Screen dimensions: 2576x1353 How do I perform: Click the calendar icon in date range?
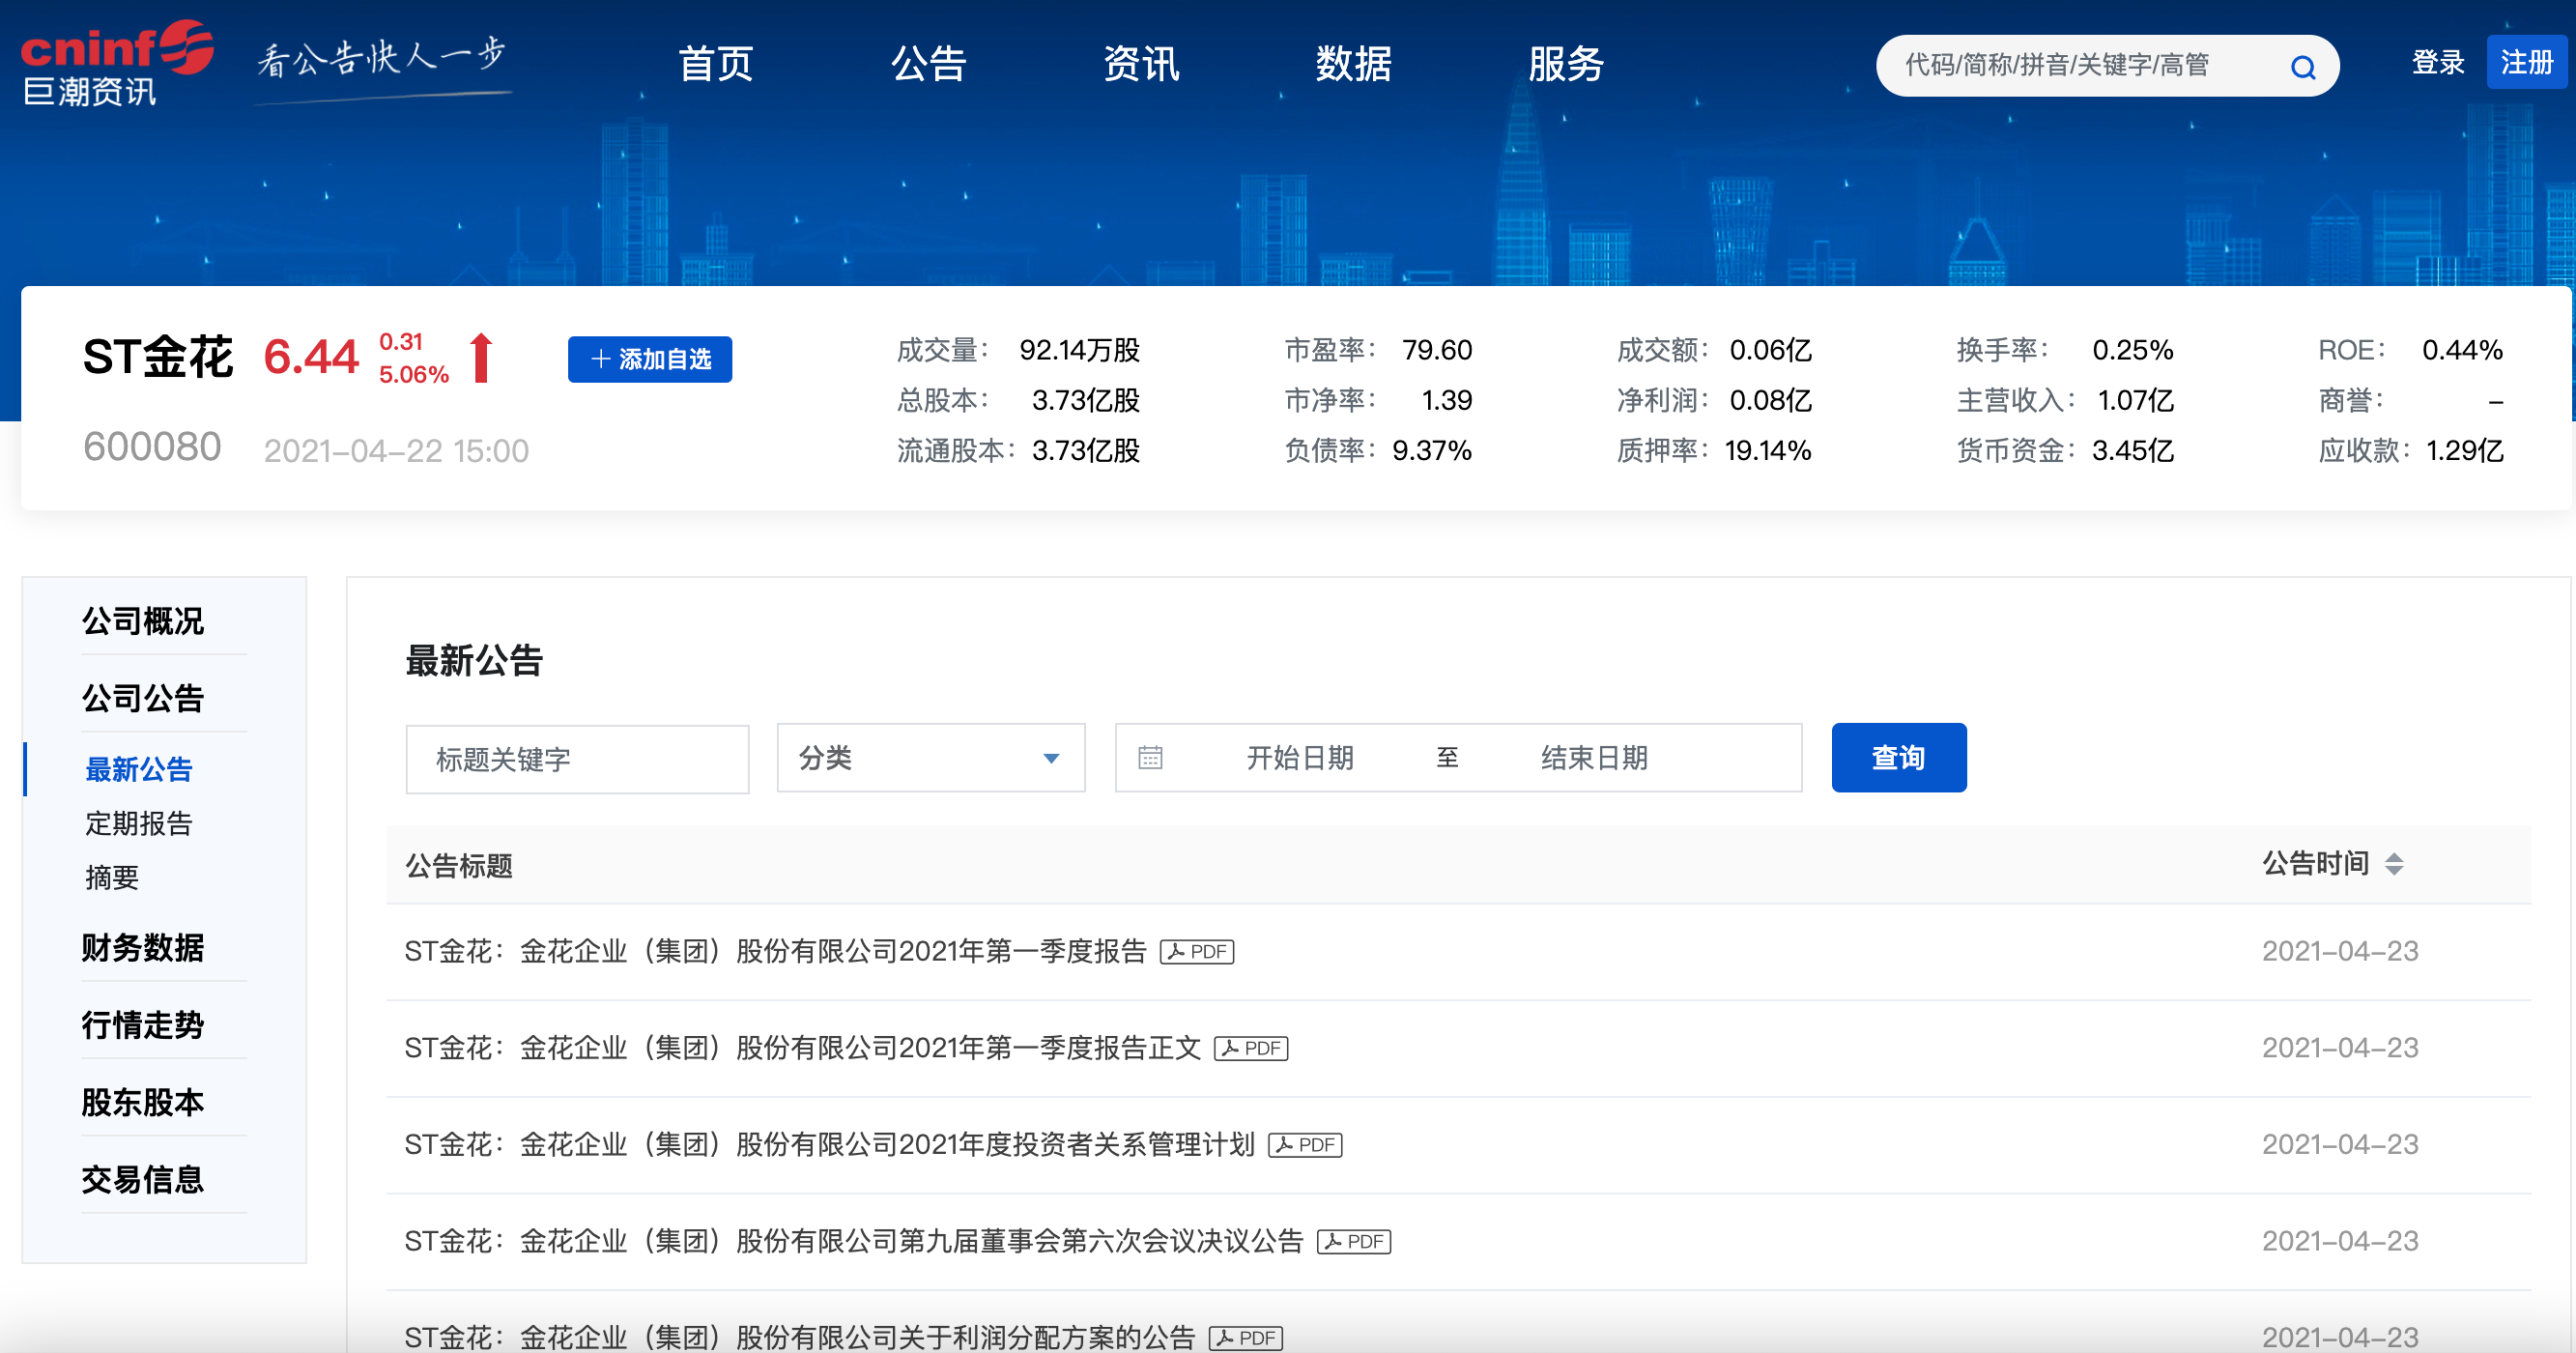pyautogui.click(x=1150, y=758)
